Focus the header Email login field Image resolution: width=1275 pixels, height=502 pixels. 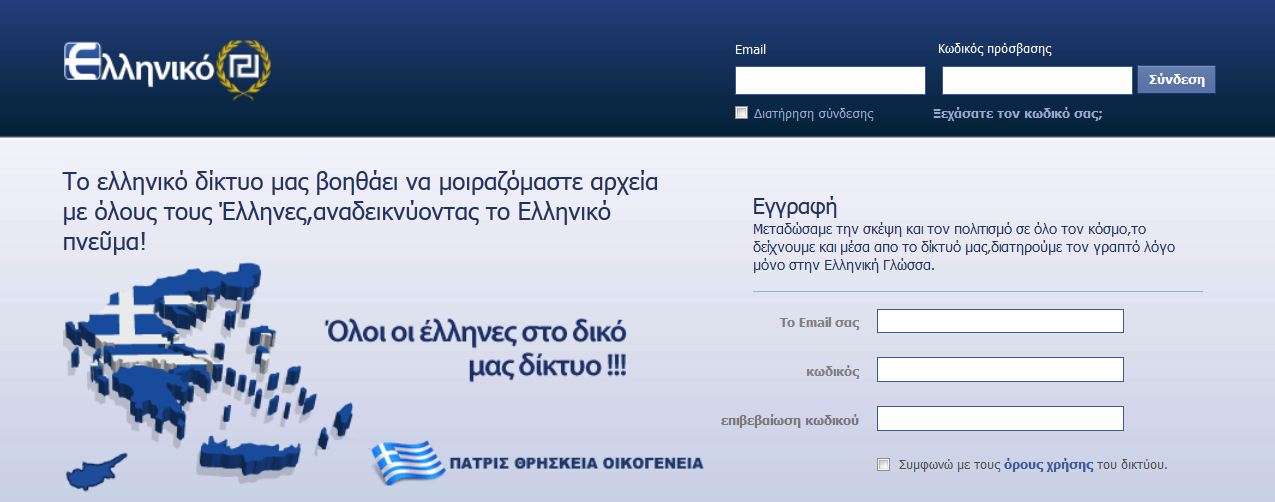click(x=830, y=80)
